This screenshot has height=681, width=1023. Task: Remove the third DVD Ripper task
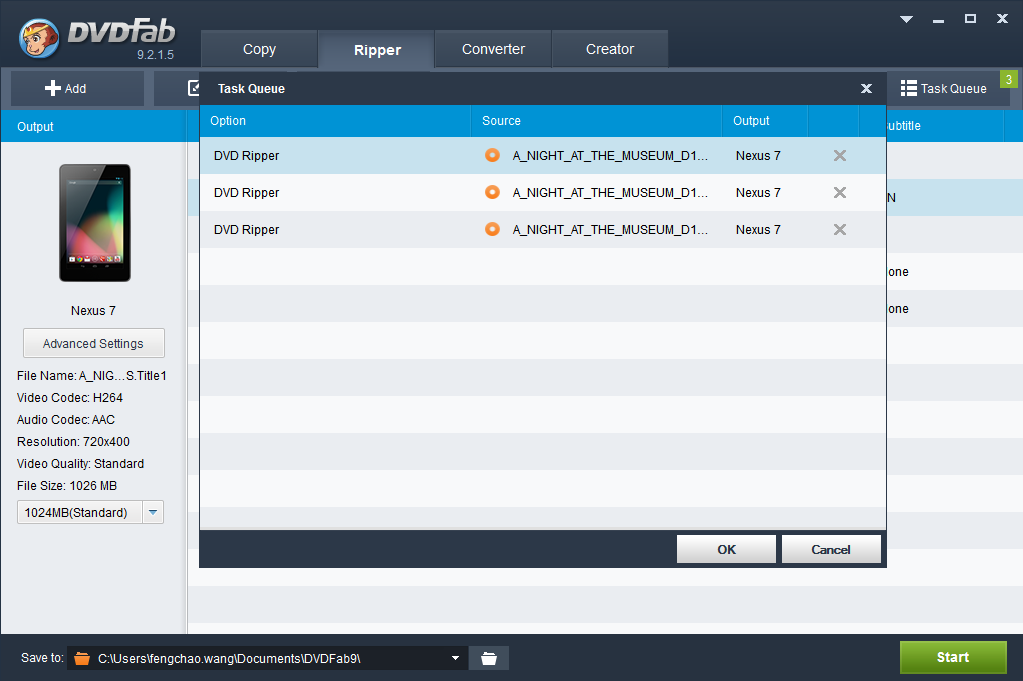(x=840, y=230)
